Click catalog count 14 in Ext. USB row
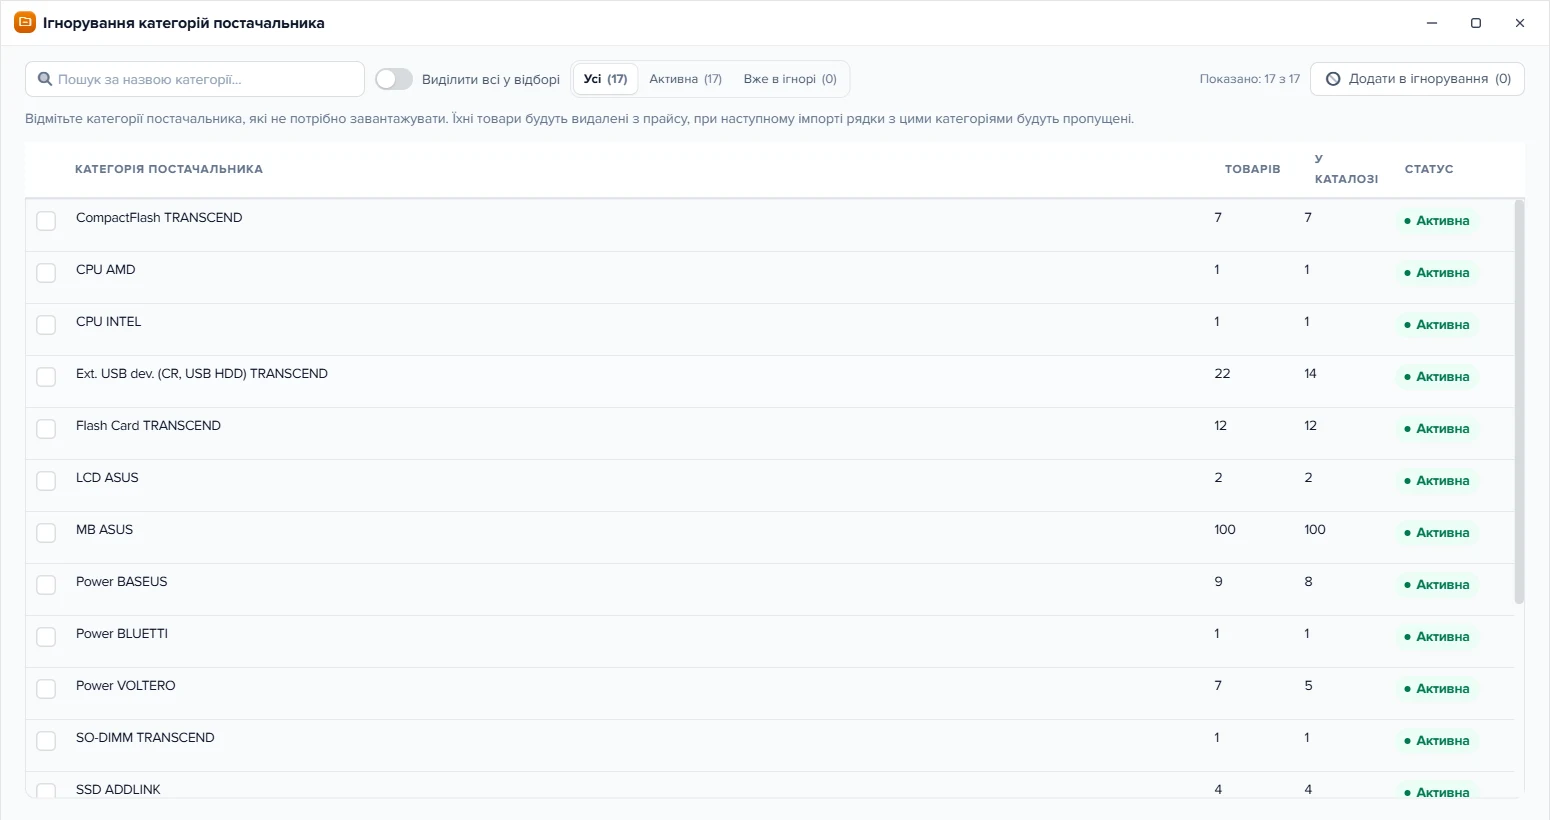 (1310, 373)
